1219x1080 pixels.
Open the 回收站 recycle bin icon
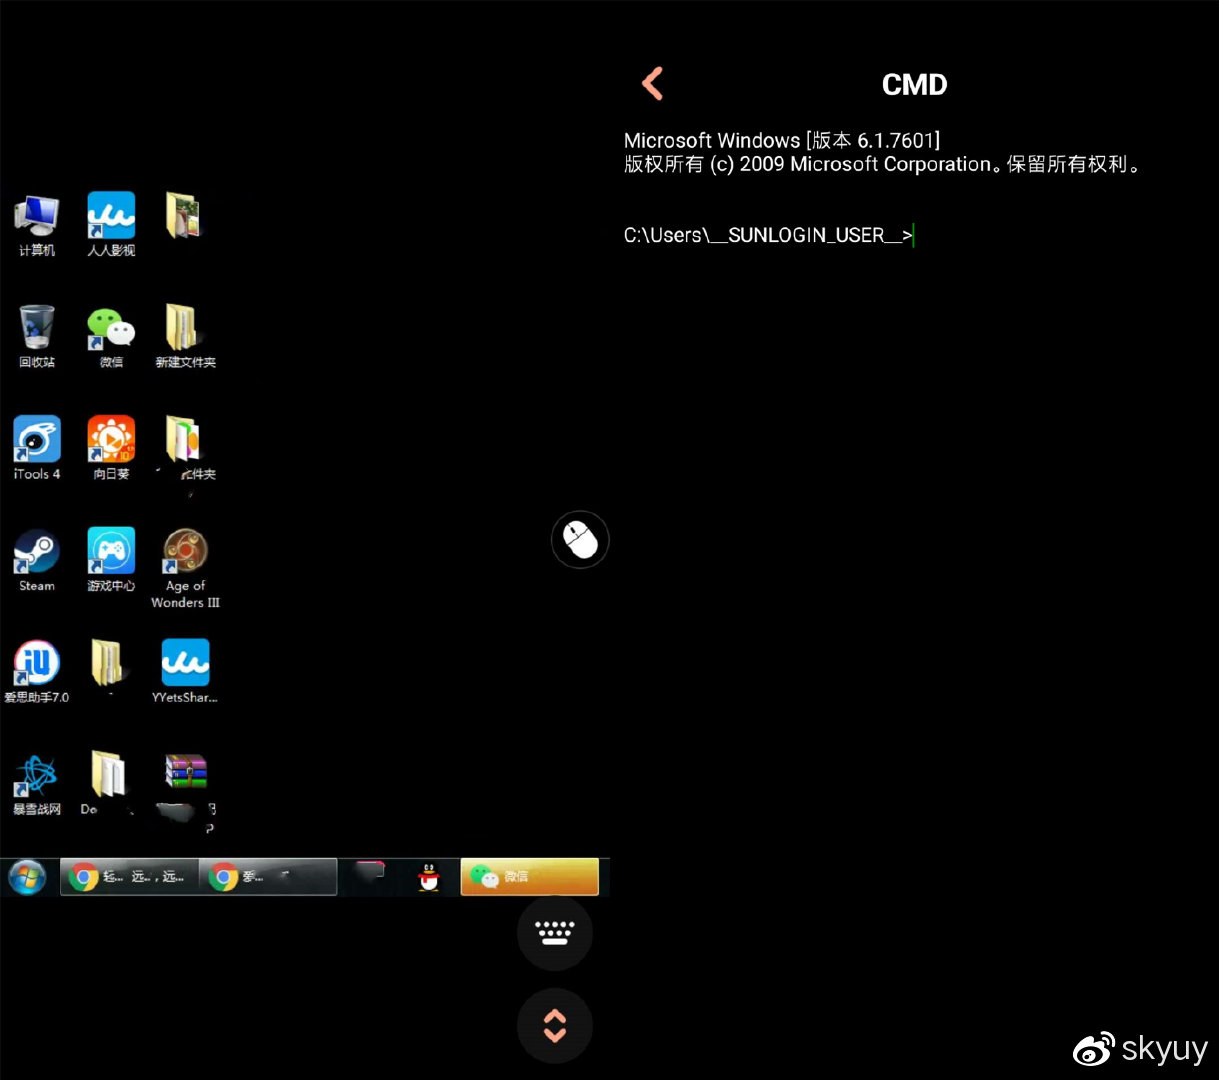[37, 337]
